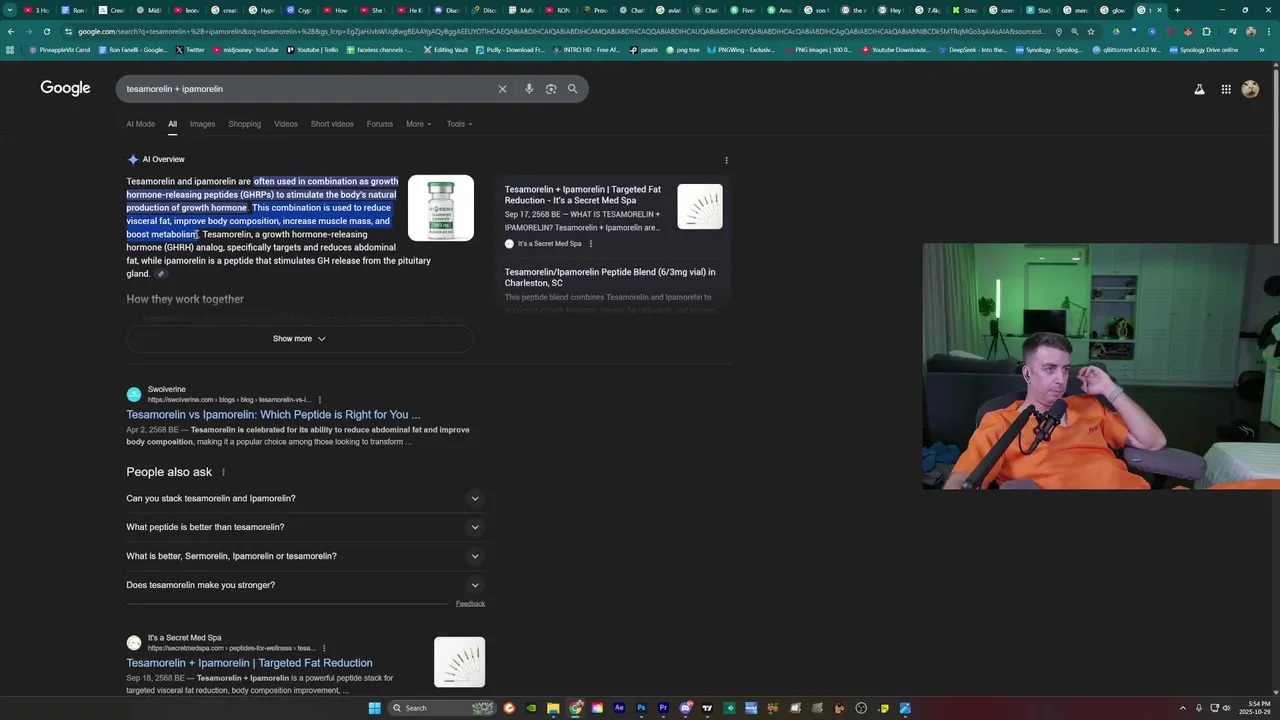Switch to Forums tab

click(x=379, y=124)
